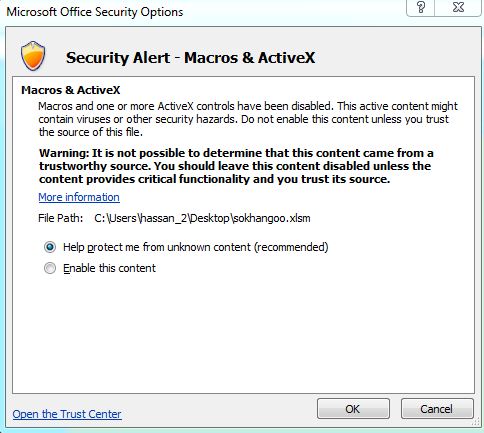
Task: Click the 'File Path:' label
Action: pos(61,218)
